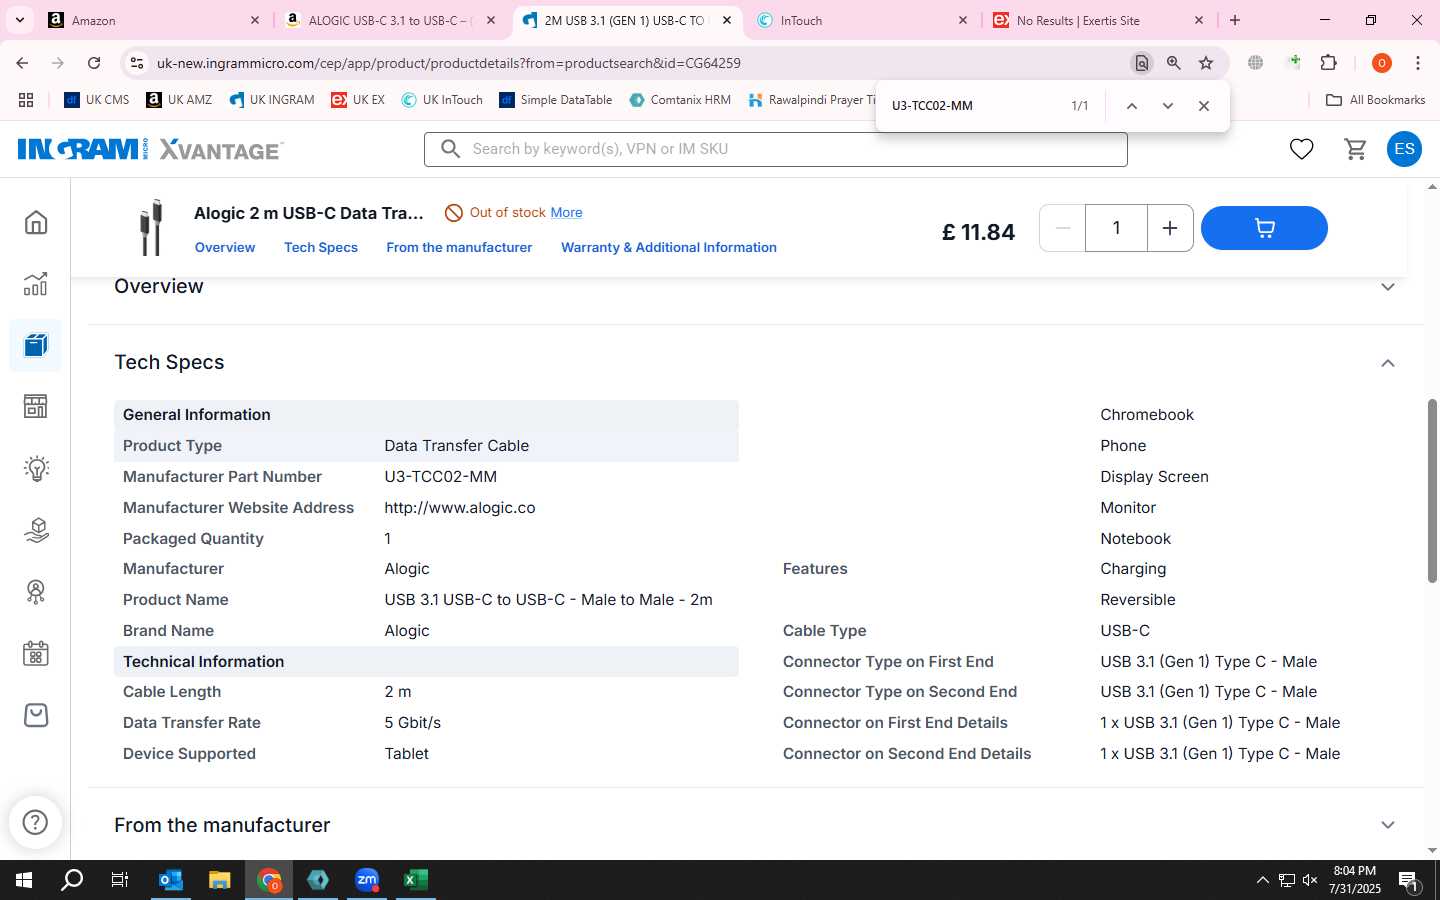Open UK CMS bookmark
Viewport: 1440px width, 900px height.
[97, 100]
